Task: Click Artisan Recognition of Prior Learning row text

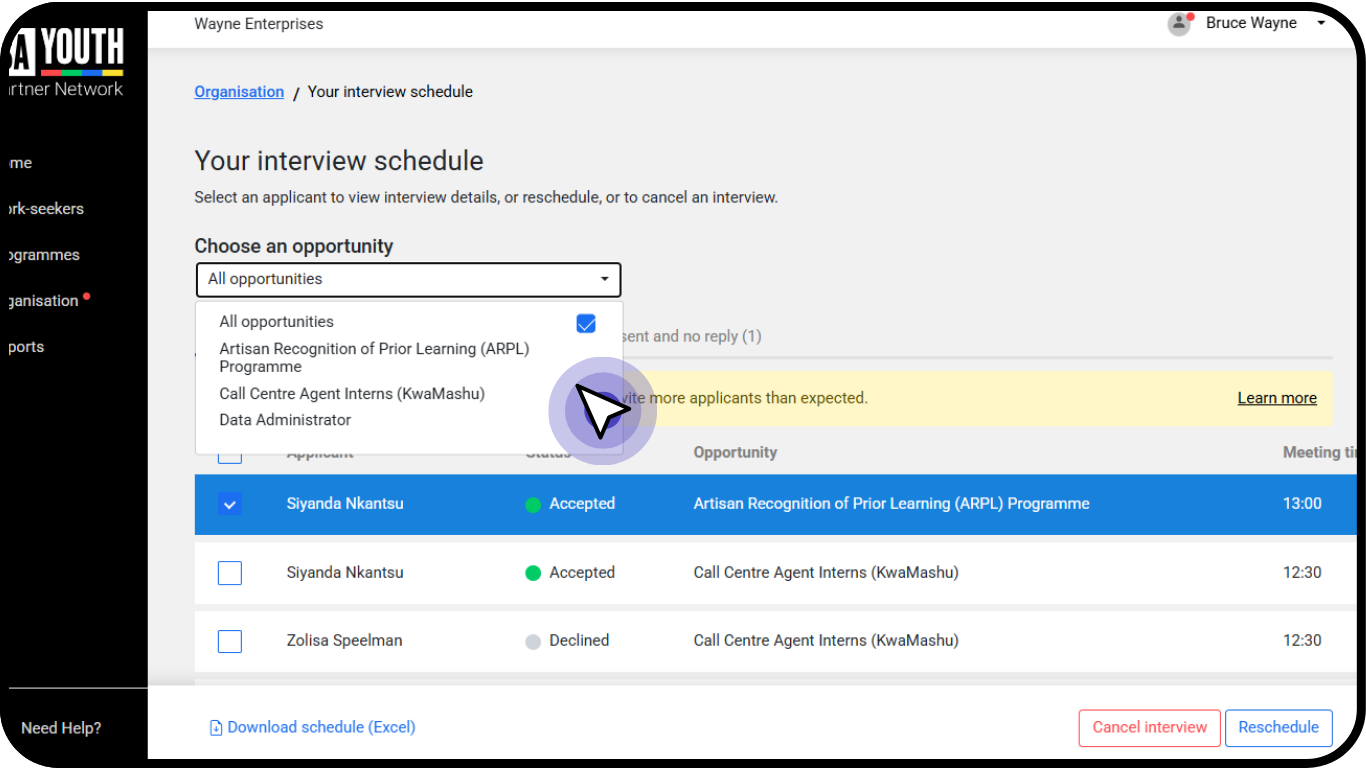Action: [x=891, y=503]
